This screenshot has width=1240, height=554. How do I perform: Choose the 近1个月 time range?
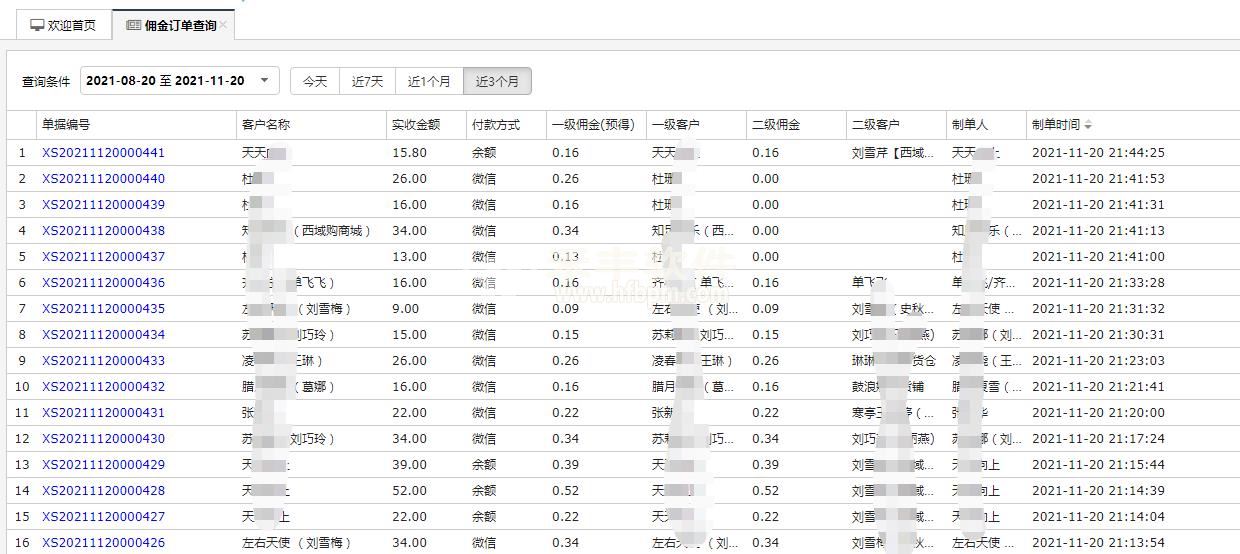click(429, 81)
